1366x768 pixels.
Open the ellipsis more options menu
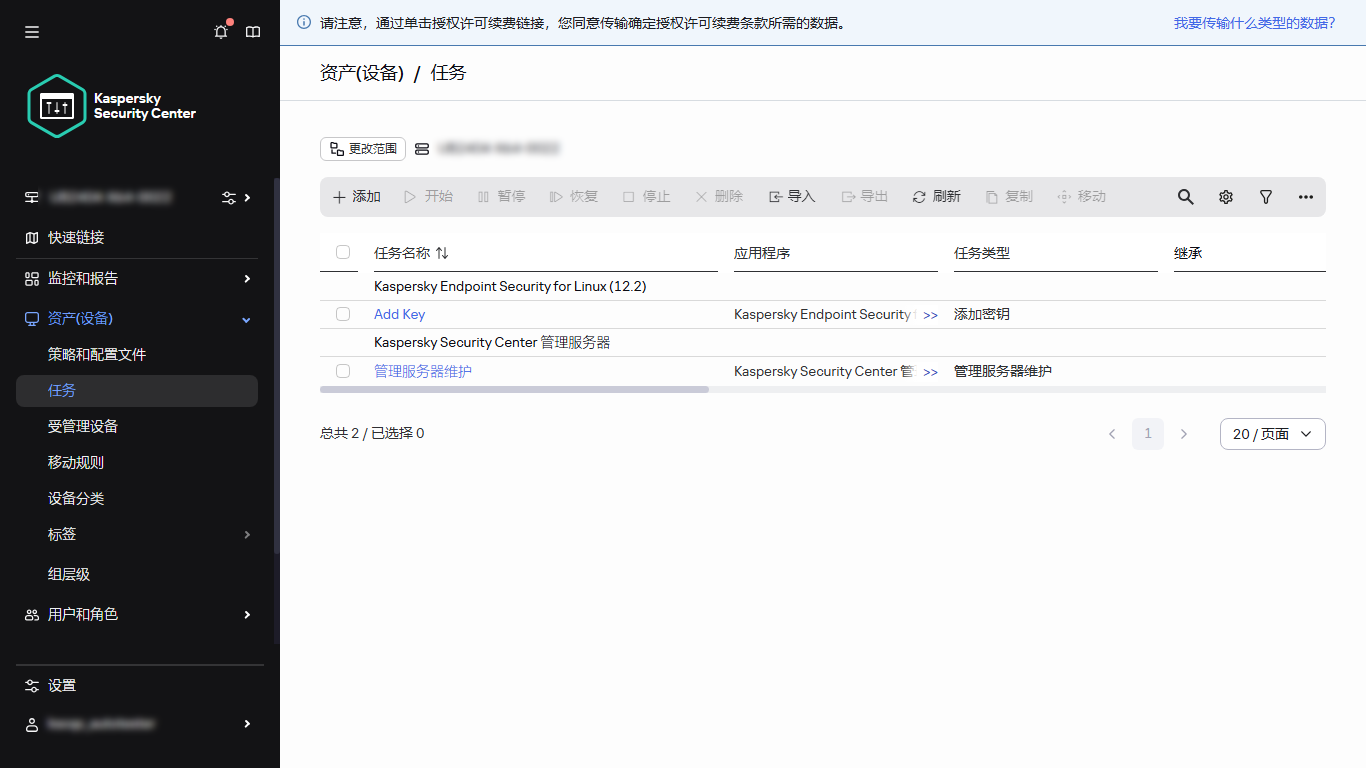[1306, 196]
